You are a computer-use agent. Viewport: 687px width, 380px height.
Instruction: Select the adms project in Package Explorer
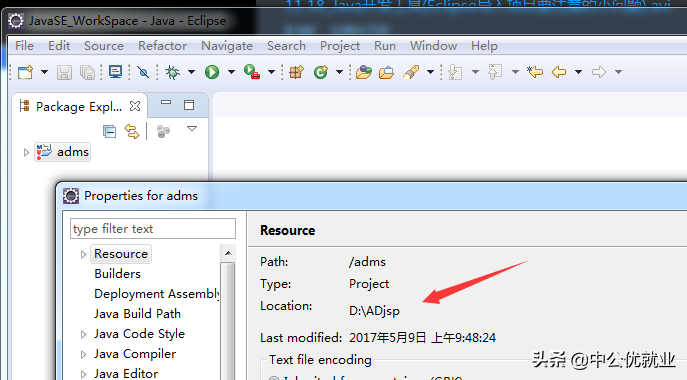click(x=63, y=152)
